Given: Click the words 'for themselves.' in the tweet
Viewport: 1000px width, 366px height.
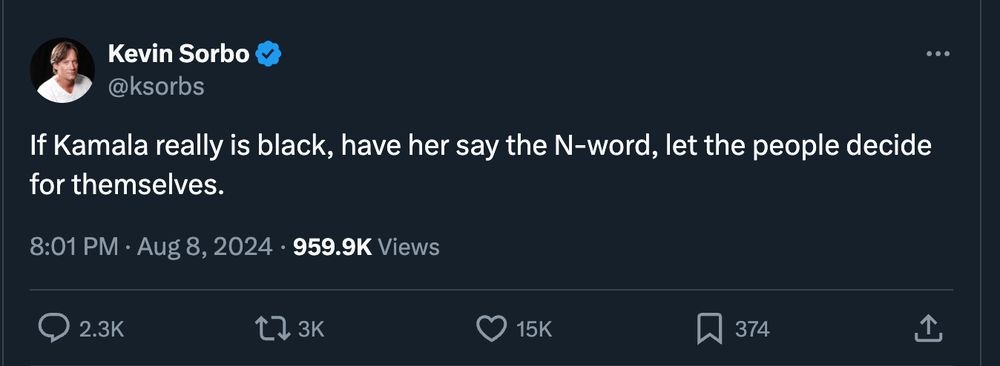Looking at the screenshot, I should pyautogui.click(x=127, y=185).
